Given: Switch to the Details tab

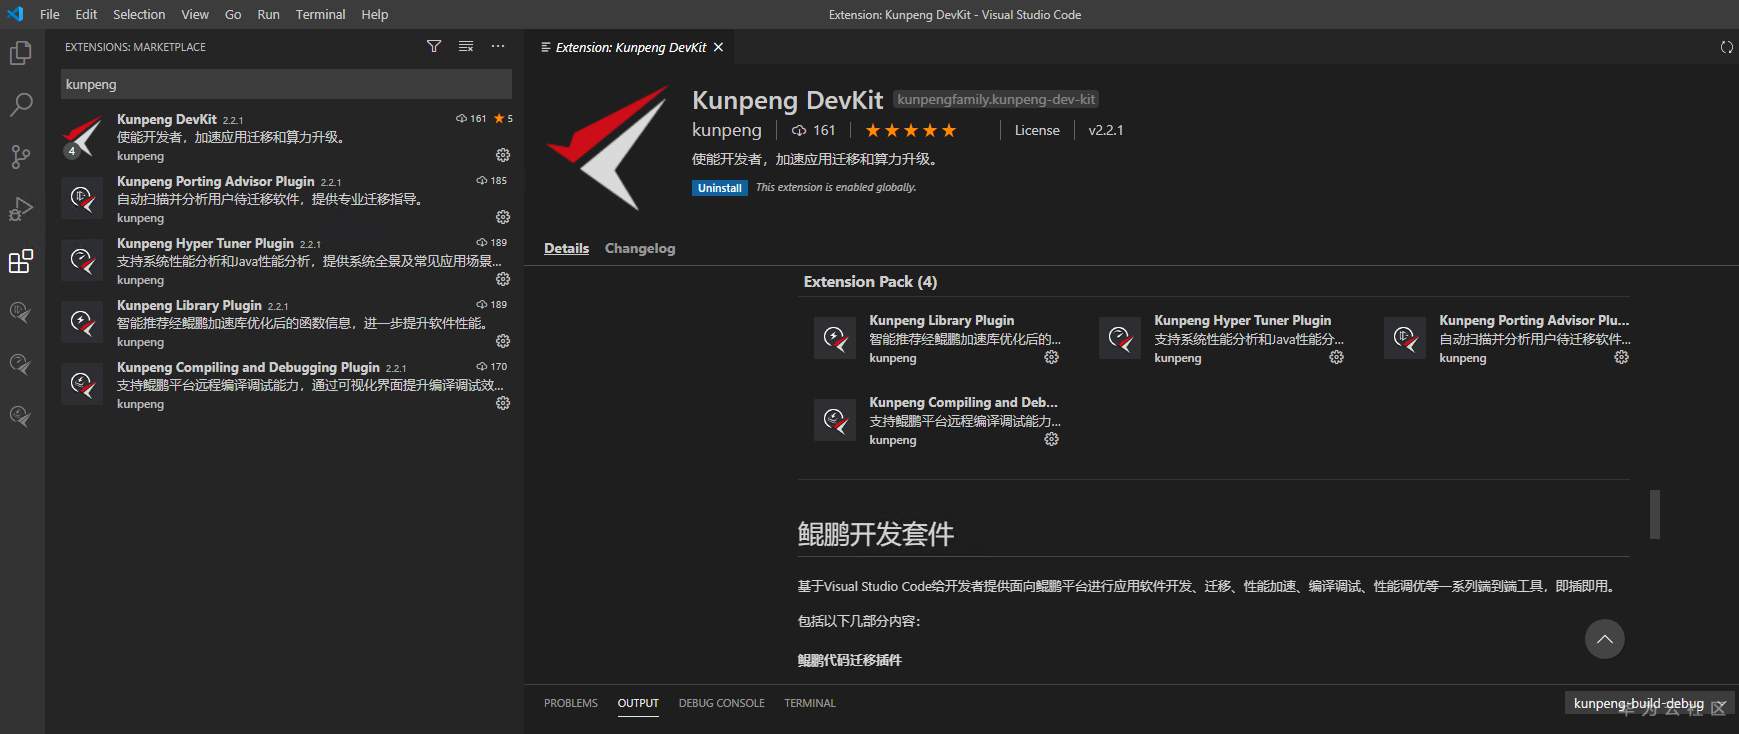Looking at the screenshot, I should coord(566,248).
